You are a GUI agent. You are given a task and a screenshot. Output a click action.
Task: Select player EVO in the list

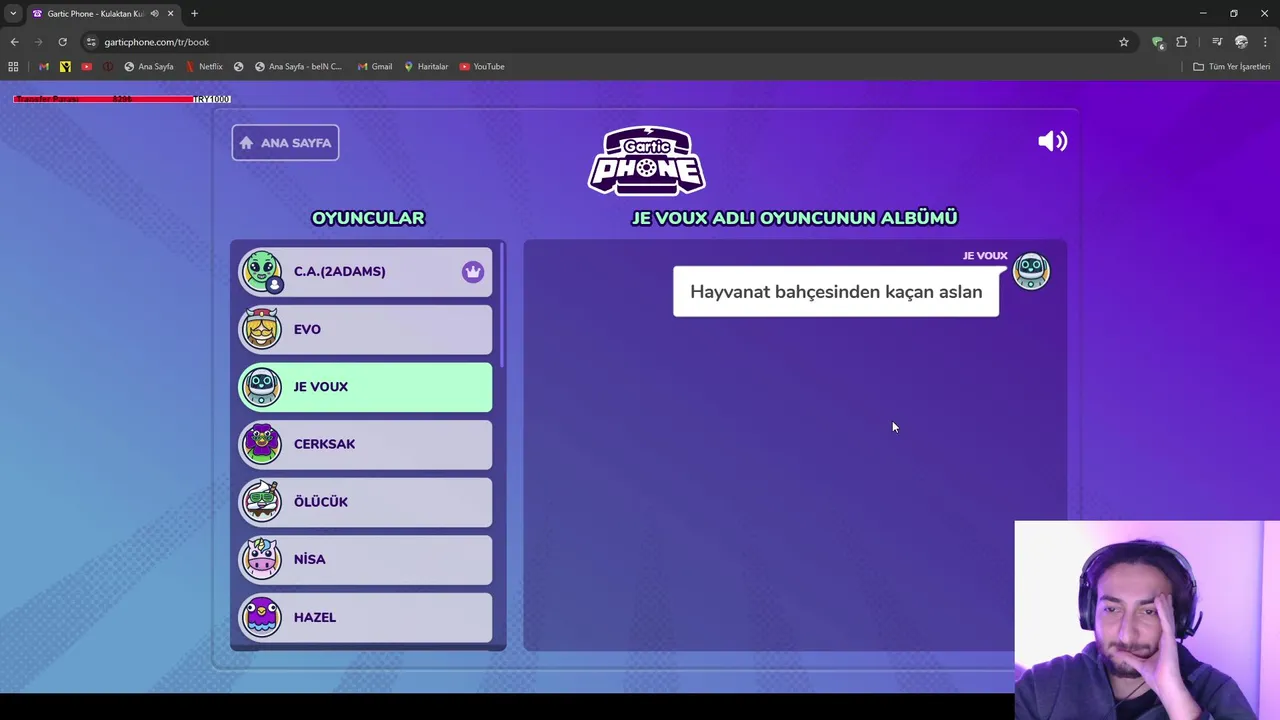[365, 330]
